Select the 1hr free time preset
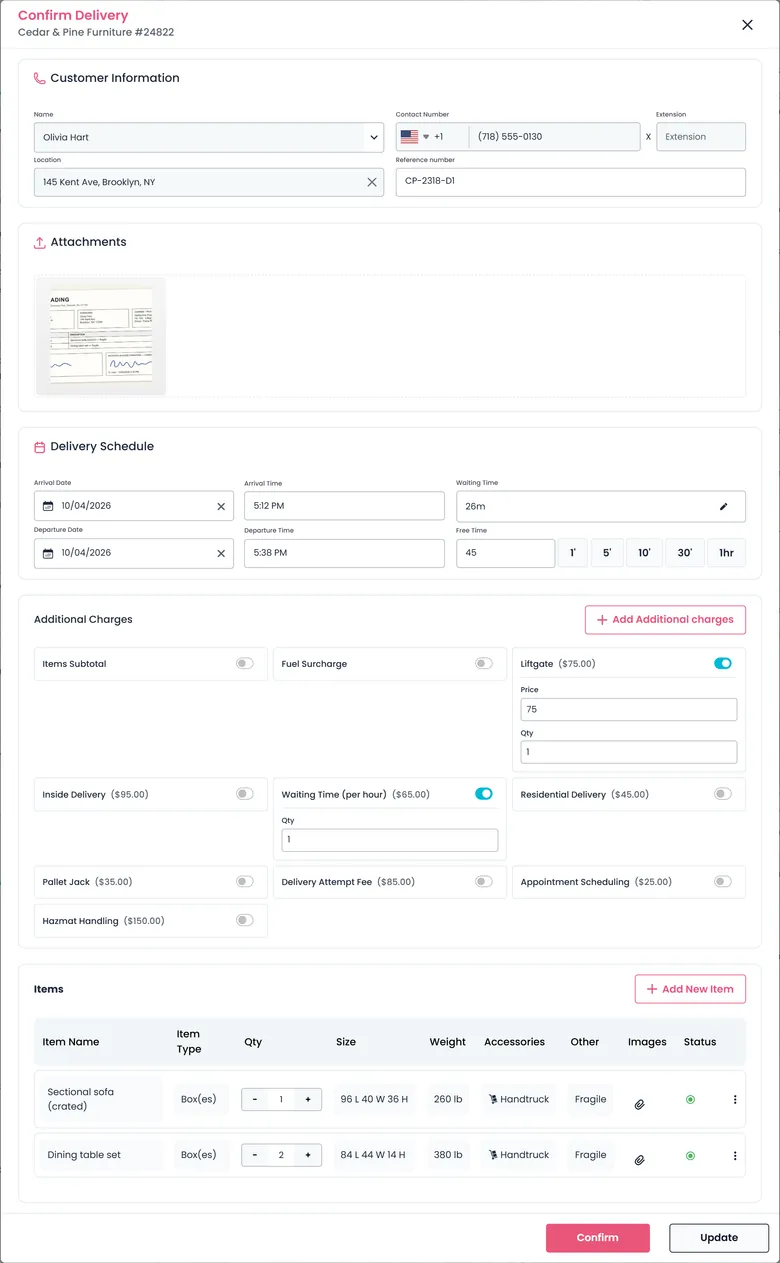 pos(726,553)
